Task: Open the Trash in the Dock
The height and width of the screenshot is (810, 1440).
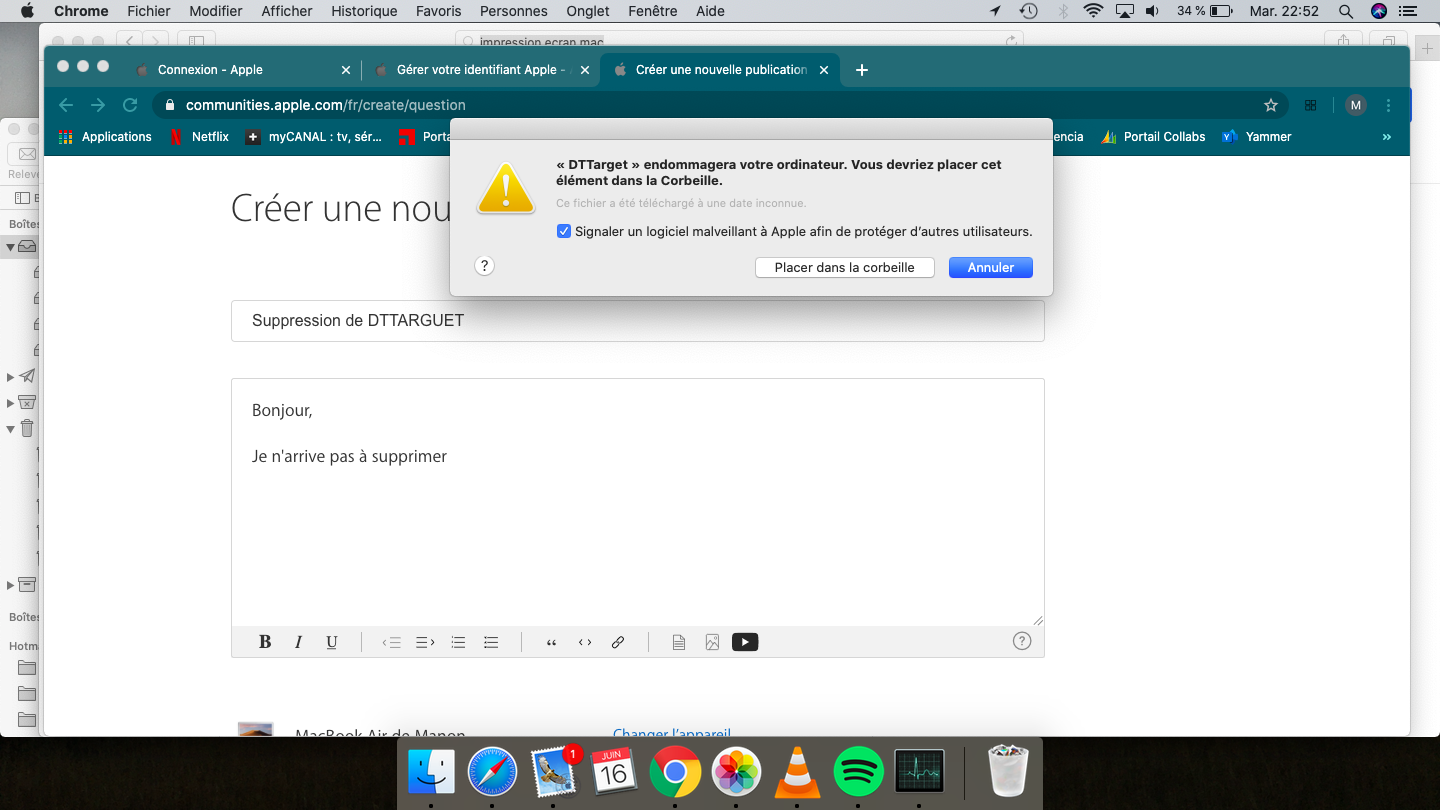Action: point(1008,772)
